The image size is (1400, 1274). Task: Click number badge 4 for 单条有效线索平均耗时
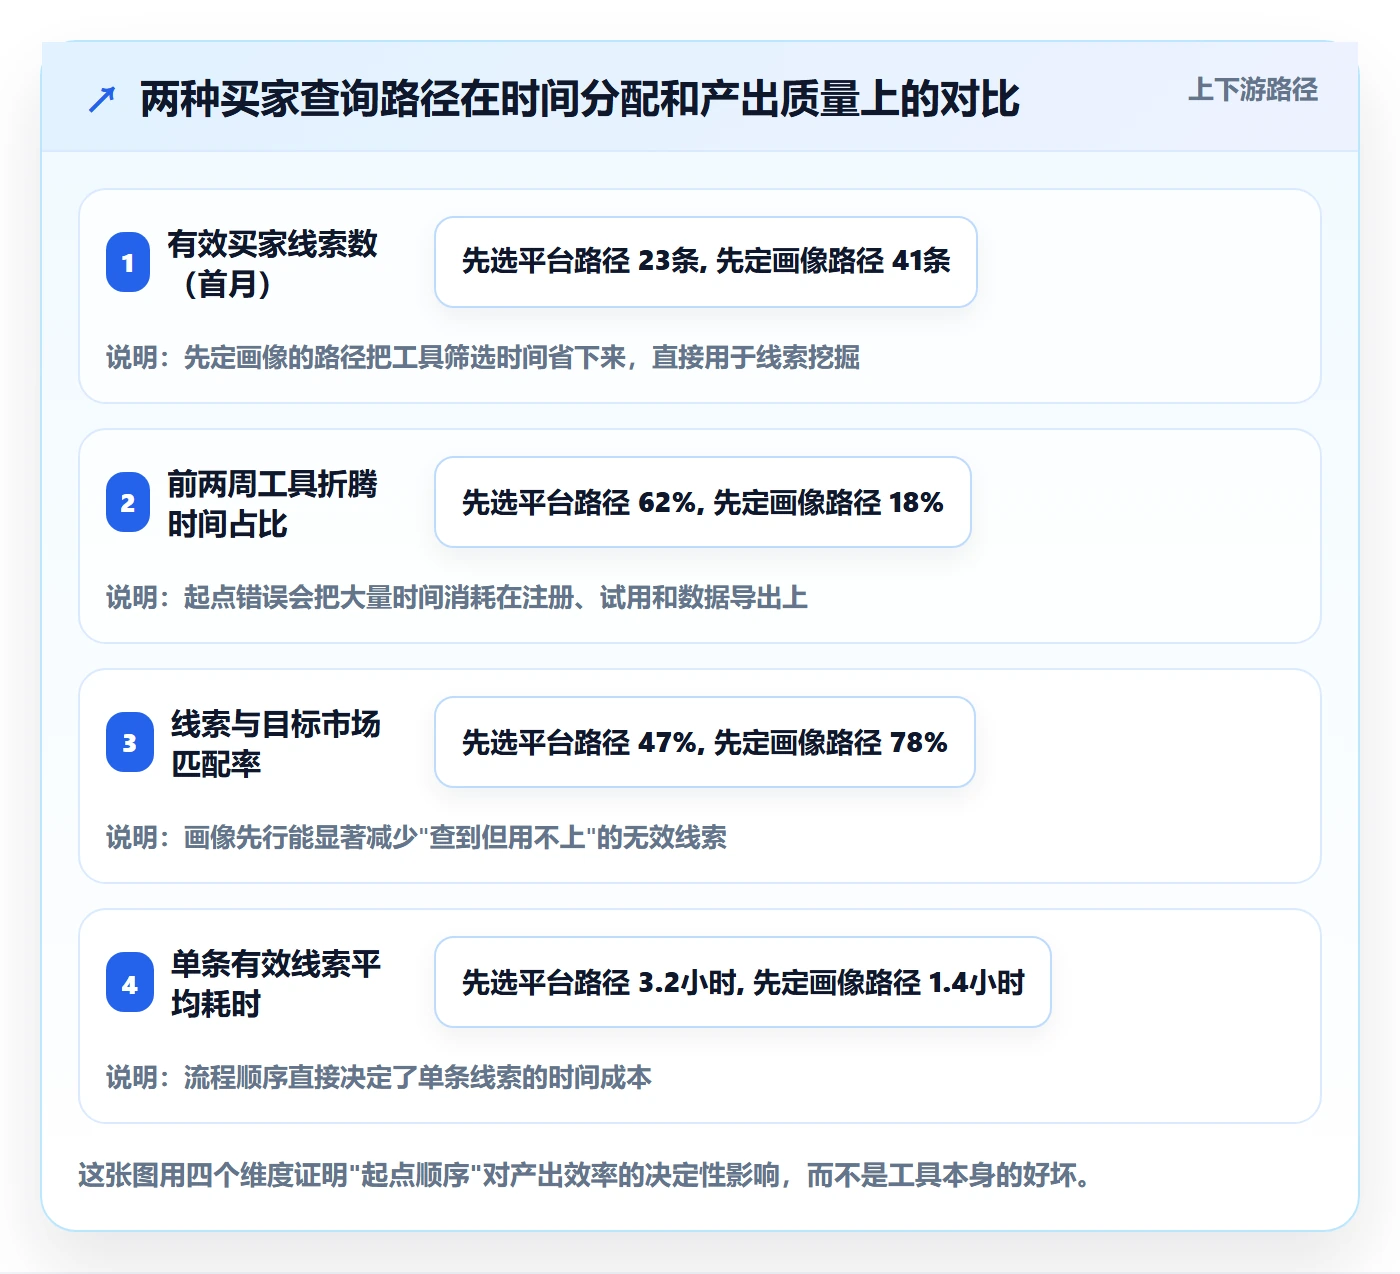tap(130, 982)
